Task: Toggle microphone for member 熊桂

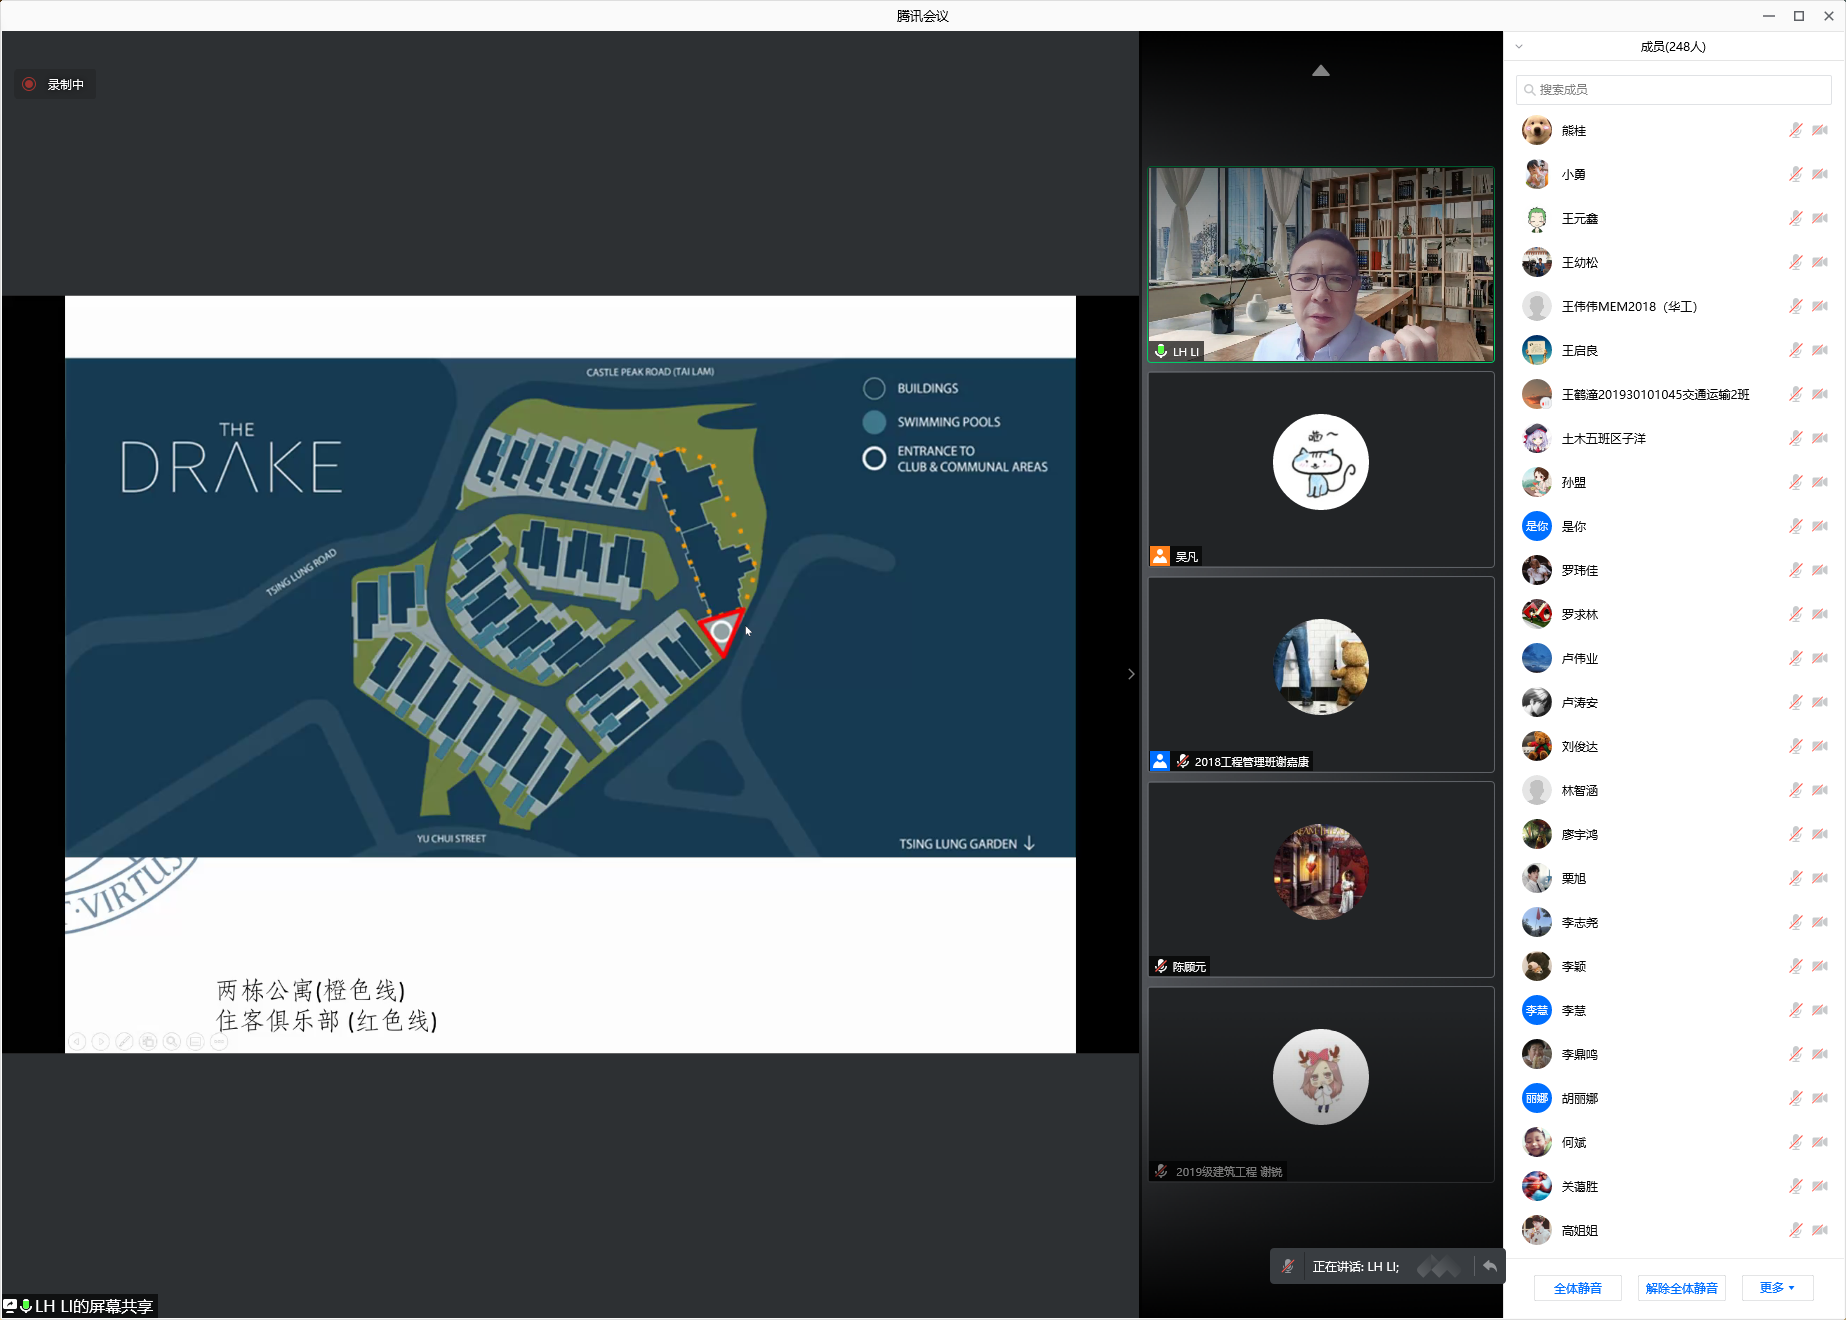Action: tap(1796, 130)
